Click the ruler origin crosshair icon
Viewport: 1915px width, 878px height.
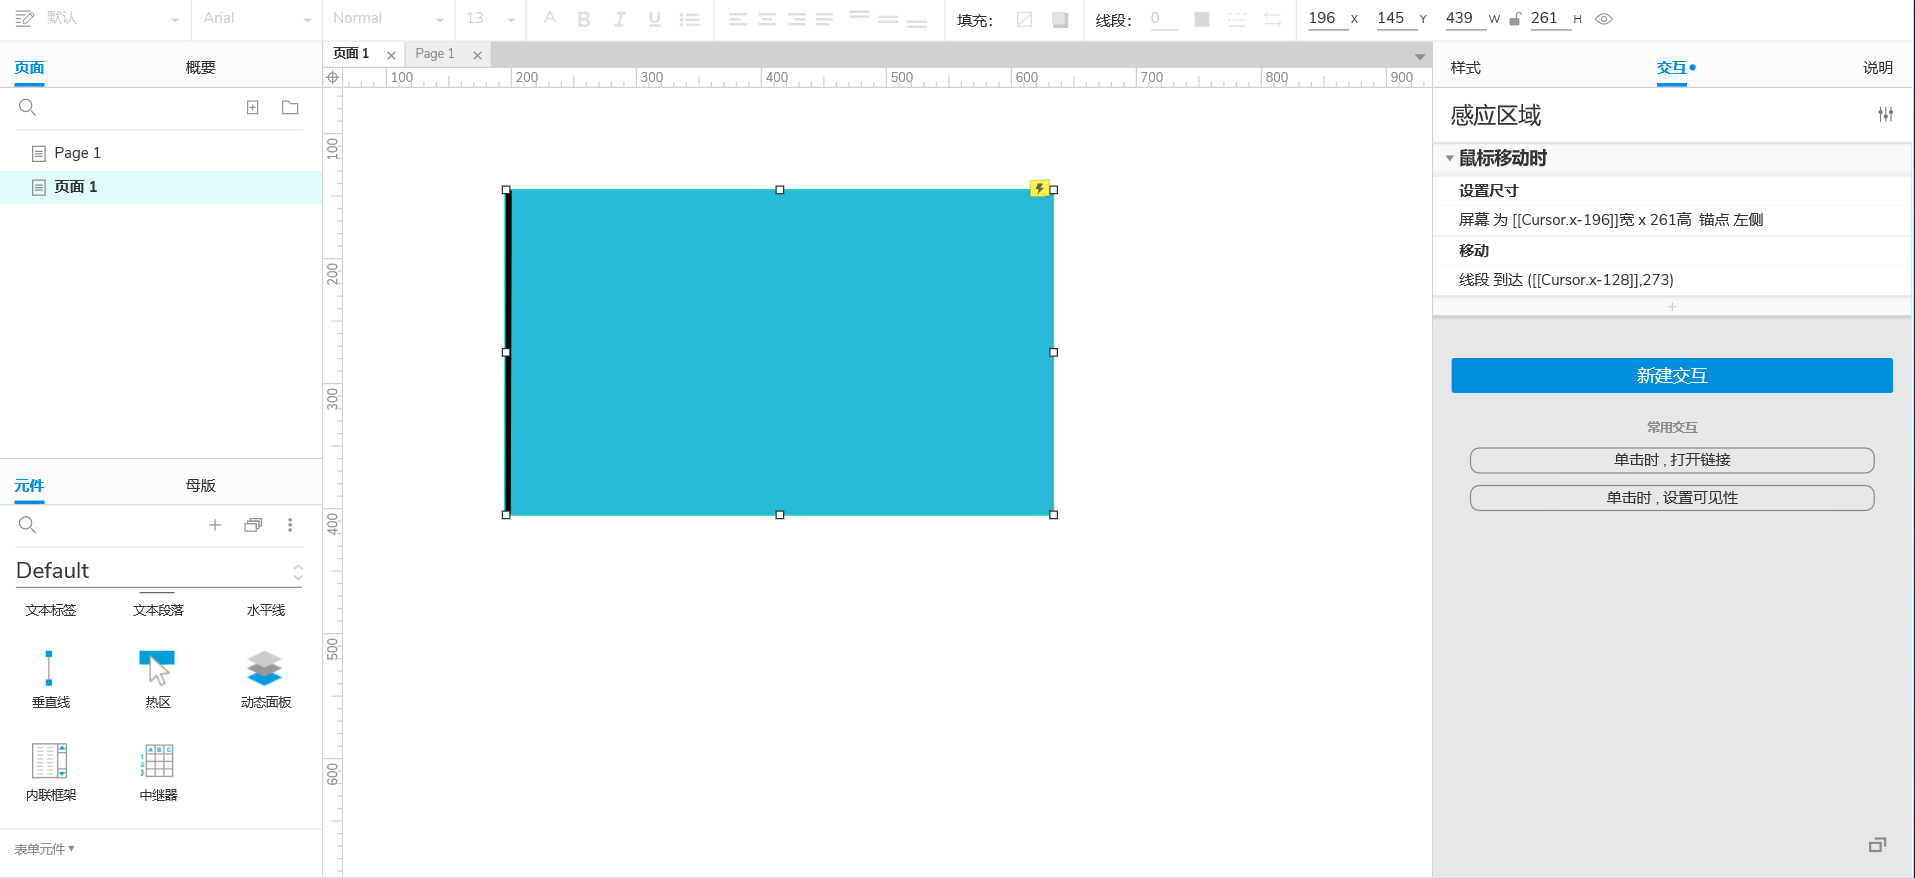(333, 77)
